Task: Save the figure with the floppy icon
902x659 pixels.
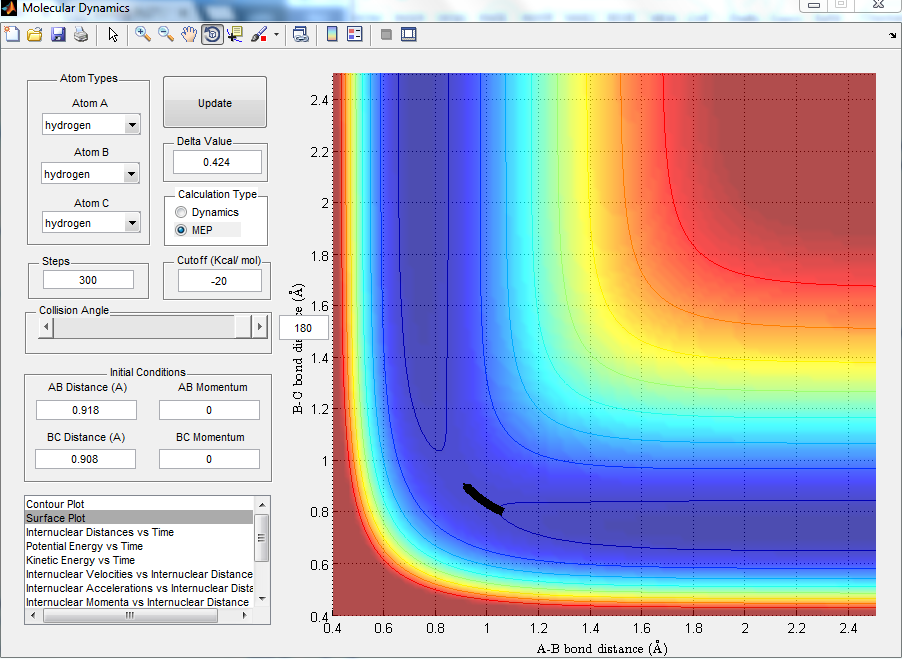Action: [58, 35]
